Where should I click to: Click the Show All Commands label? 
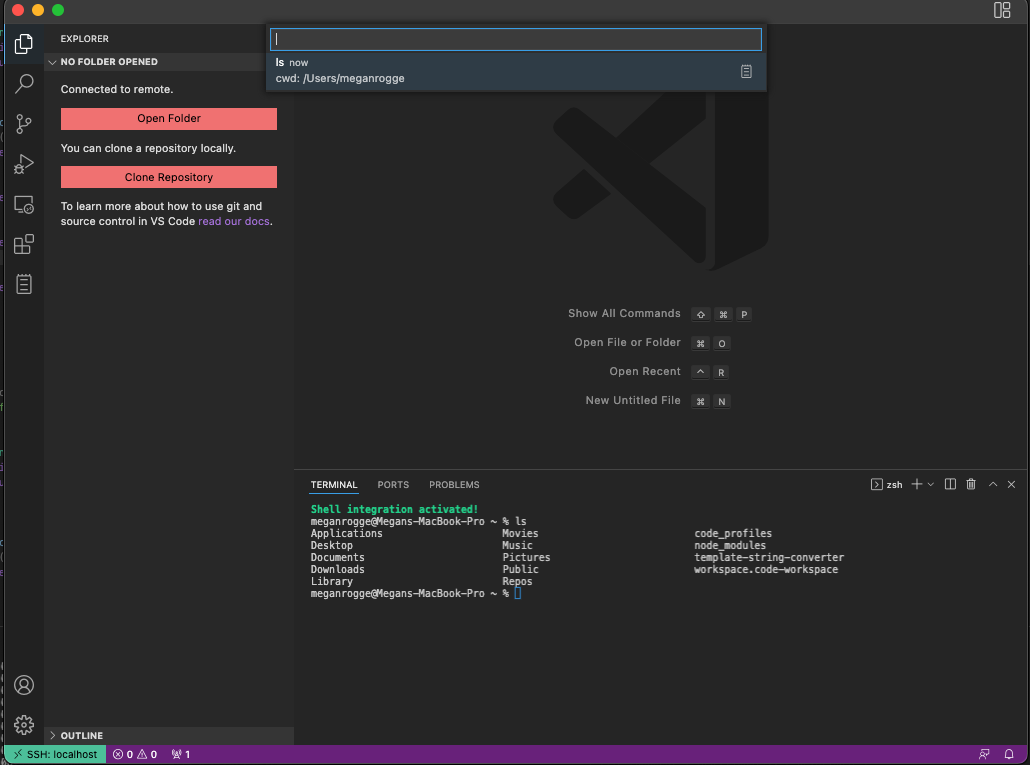point(624,313)
